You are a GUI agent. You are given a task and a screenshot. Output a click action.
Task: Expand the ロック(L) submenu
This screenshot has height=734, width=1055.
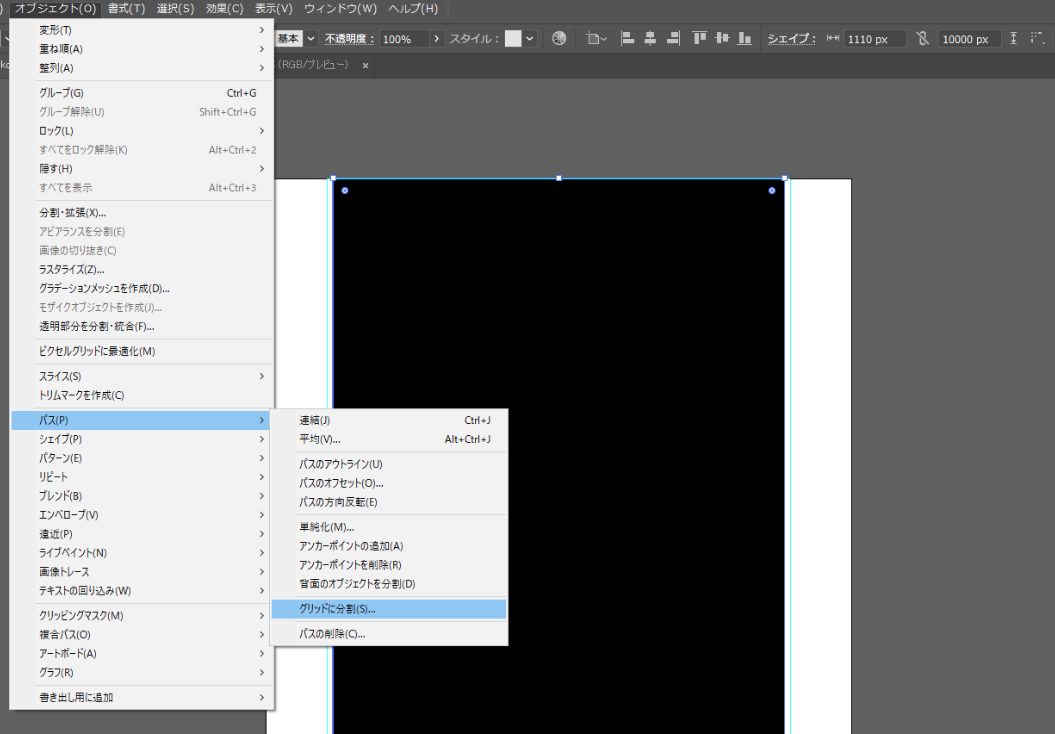pyautogui.click(x=141, y=131)
